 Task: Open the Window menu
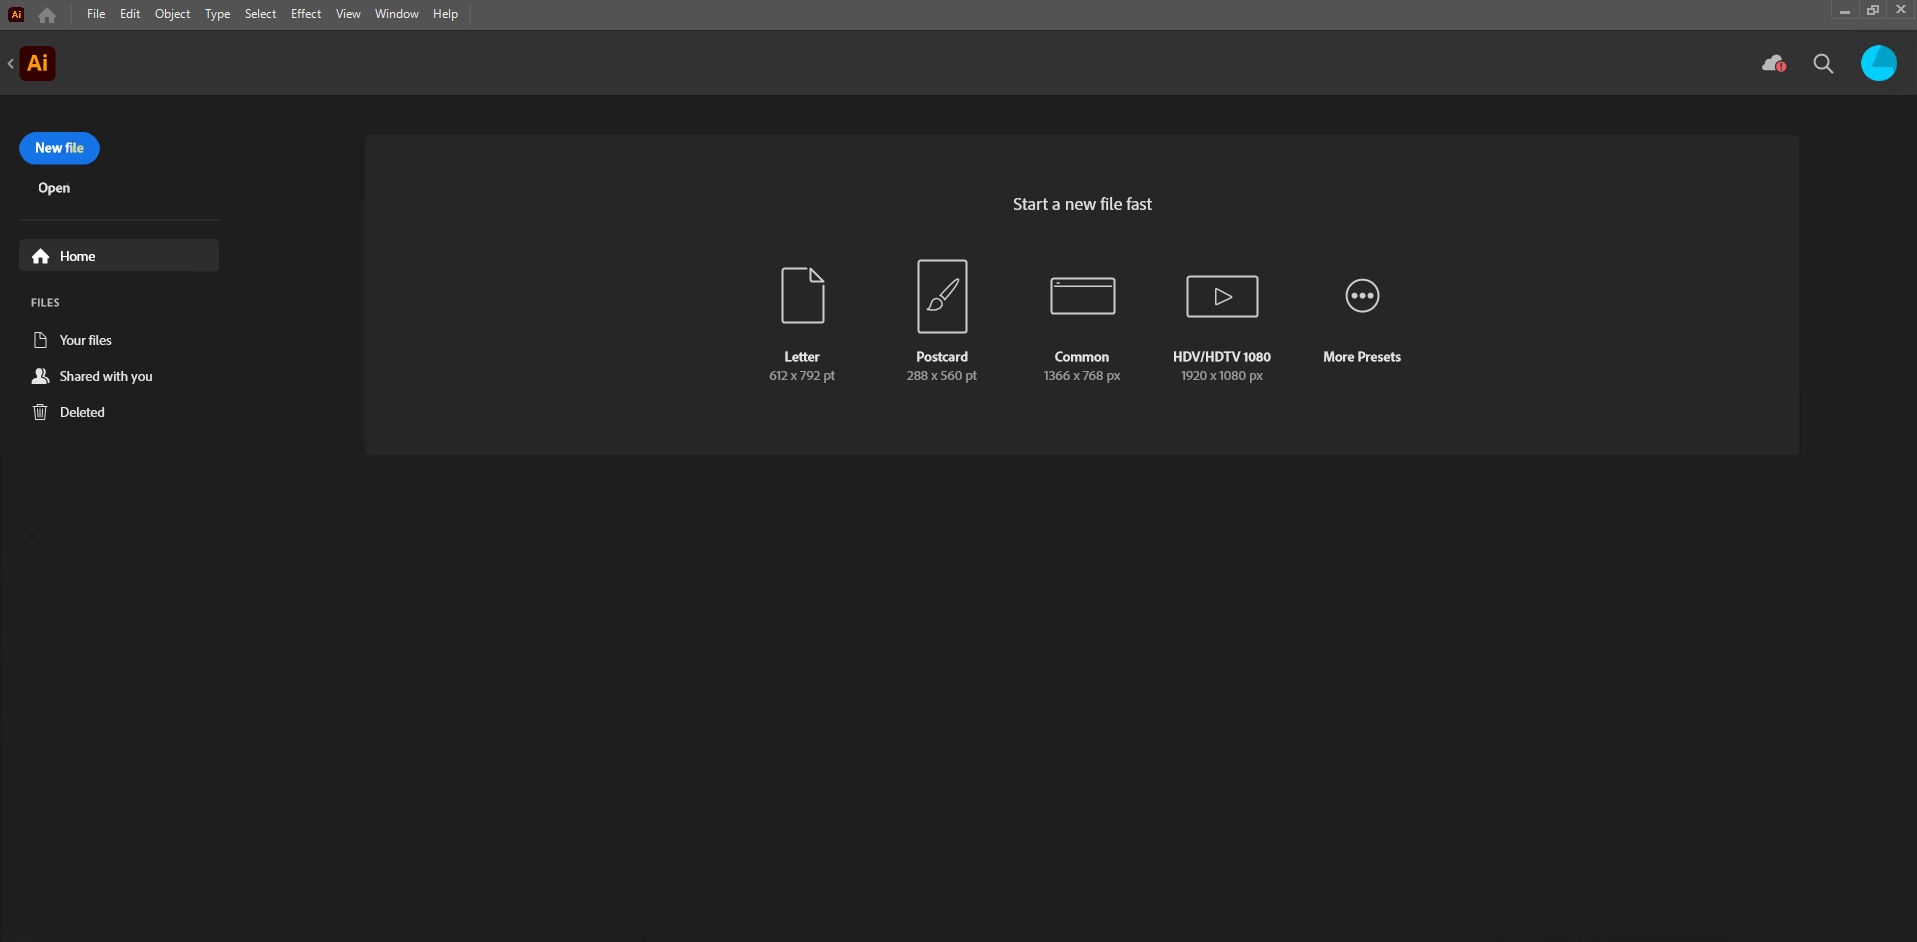pyautogui.click(x=396, y=13)
